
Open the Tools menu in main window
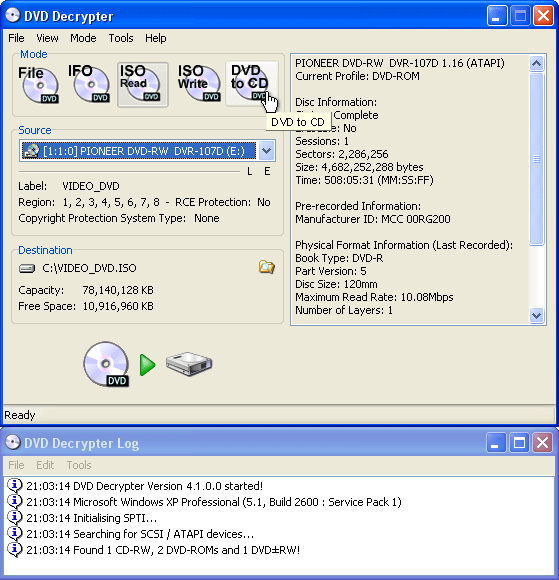point(121,38)
